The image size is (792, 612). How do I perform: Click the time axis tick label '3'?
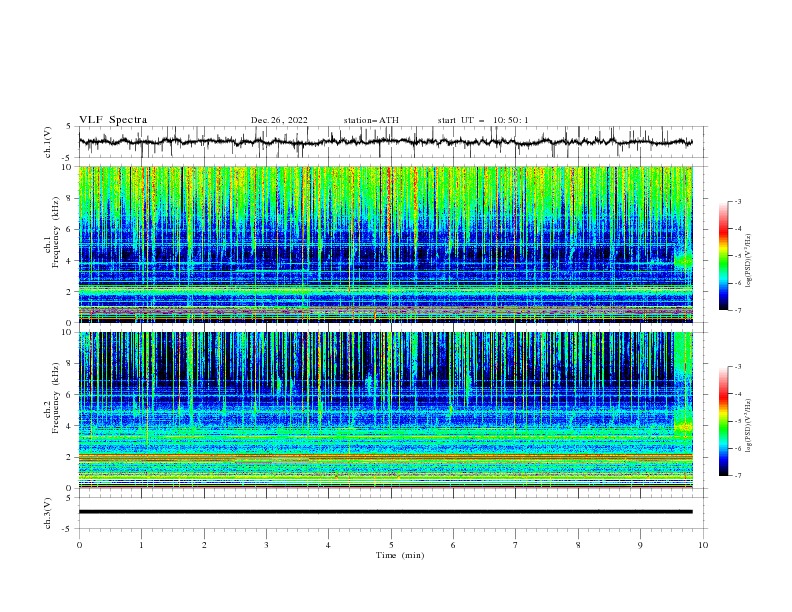coord(266,545)
